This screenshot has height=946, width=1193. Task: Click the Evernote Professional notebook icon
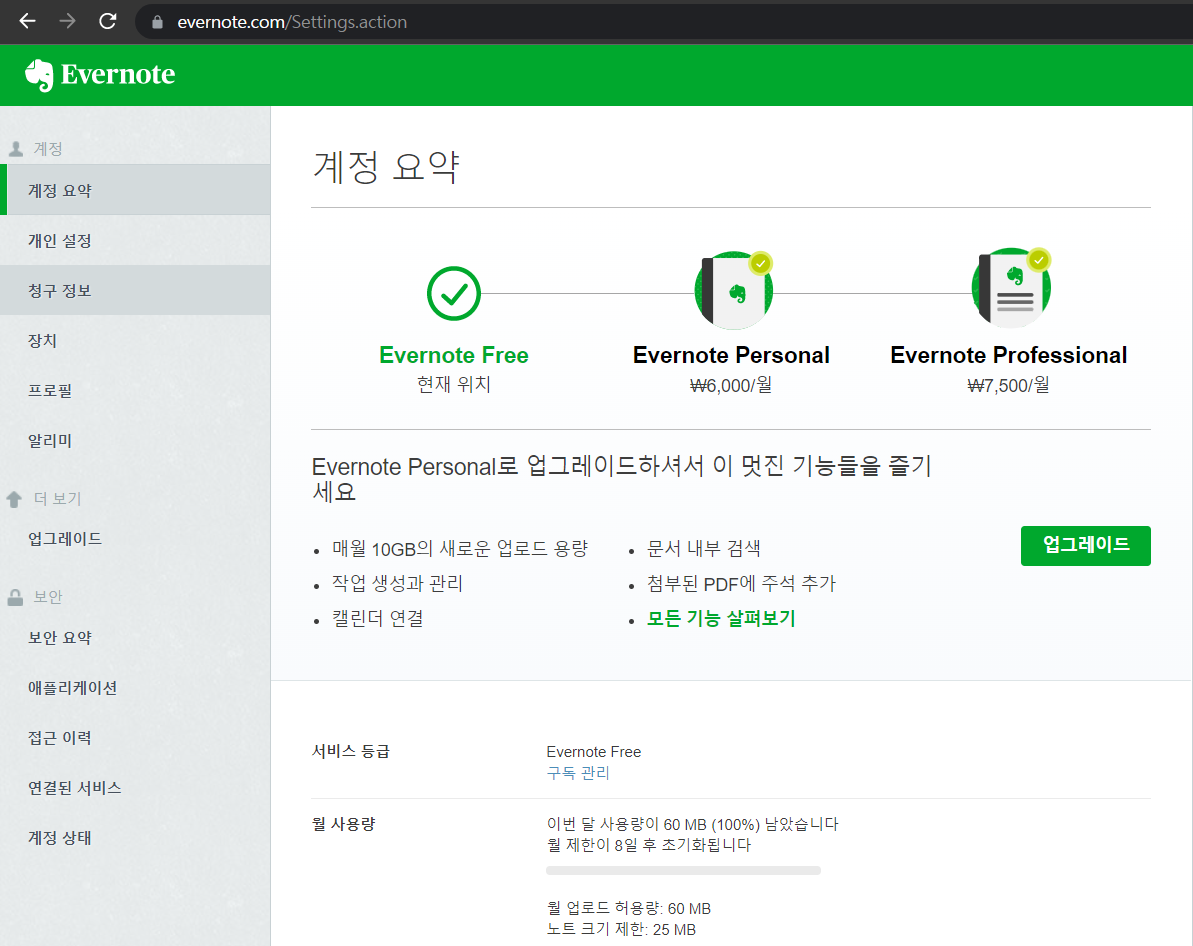pyautogui.click(x=1012, y=288)
